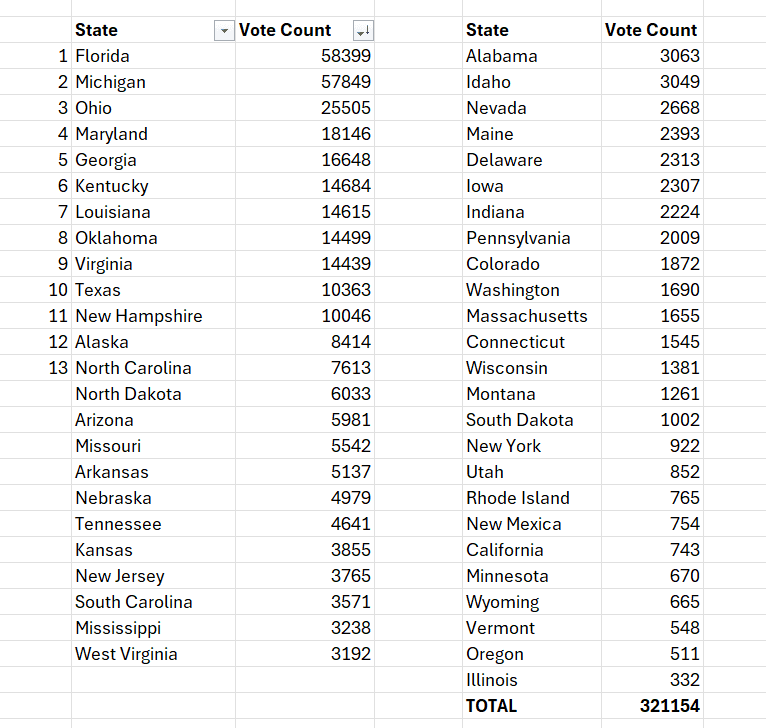Select the right Vote Count header cell

click(x=651, y=30)
